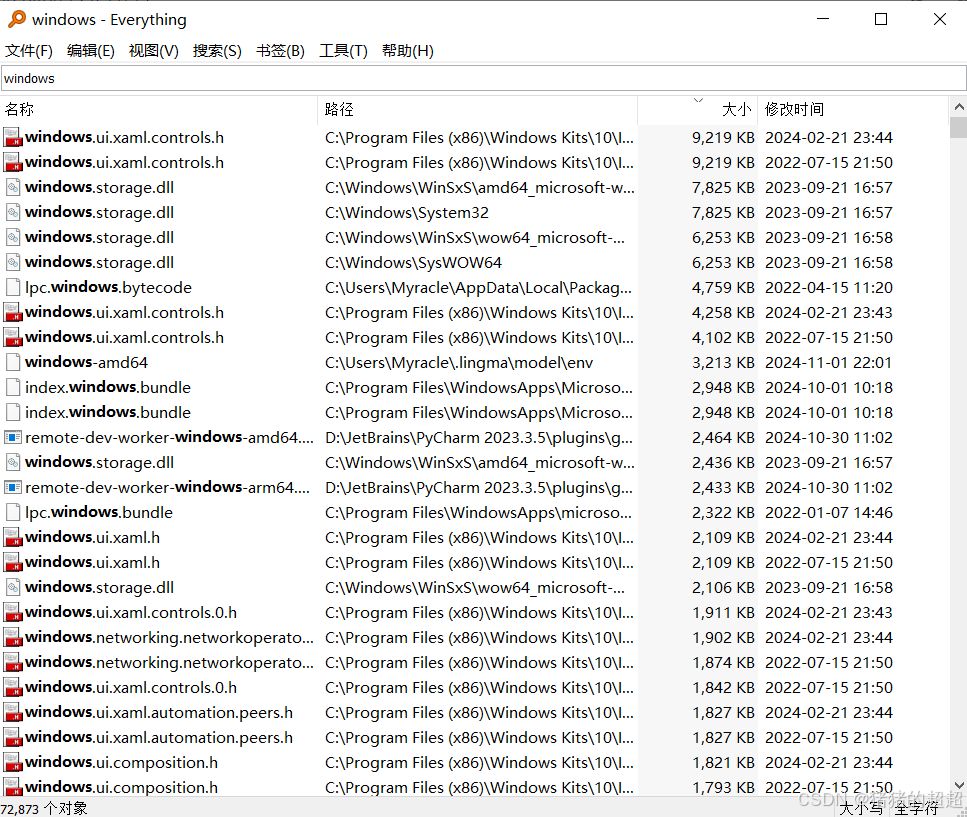Click icon of the 1,842 KB windows.ui.xaml.controls.0.h
Viewport: 967px width, 817px height.
click(x=12, y=688)
